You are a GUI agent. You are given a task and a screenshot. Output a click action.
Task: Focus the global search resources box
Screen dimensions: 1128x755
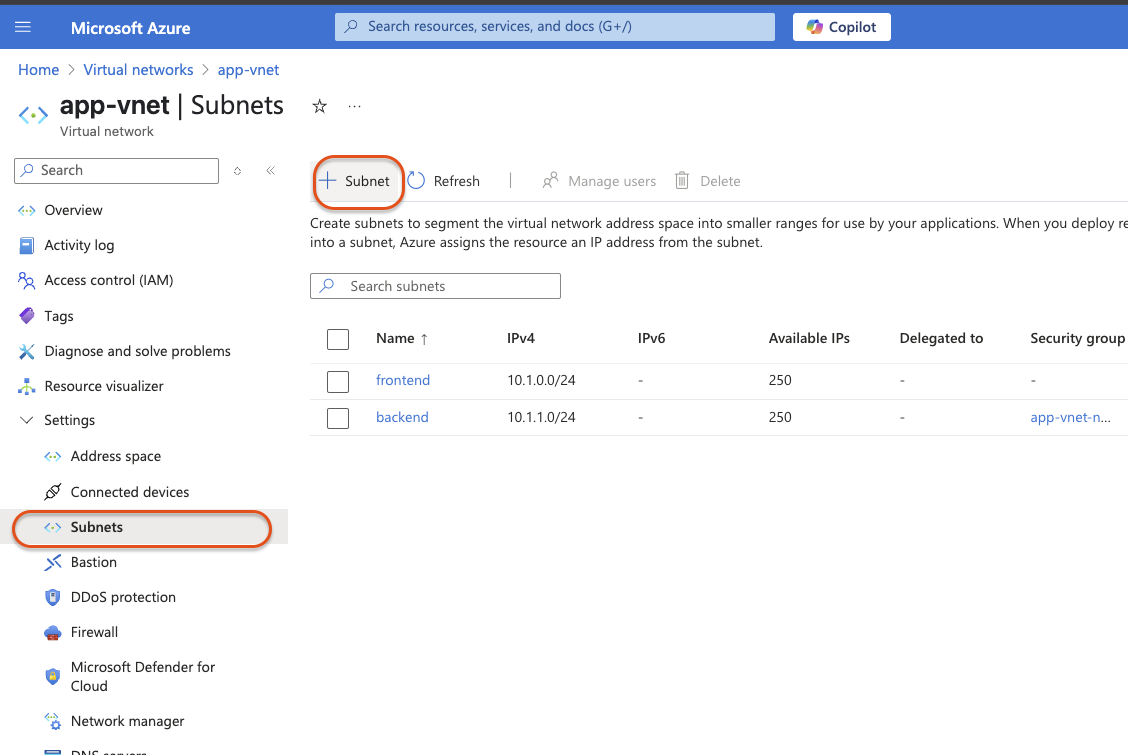pos(555,27)
